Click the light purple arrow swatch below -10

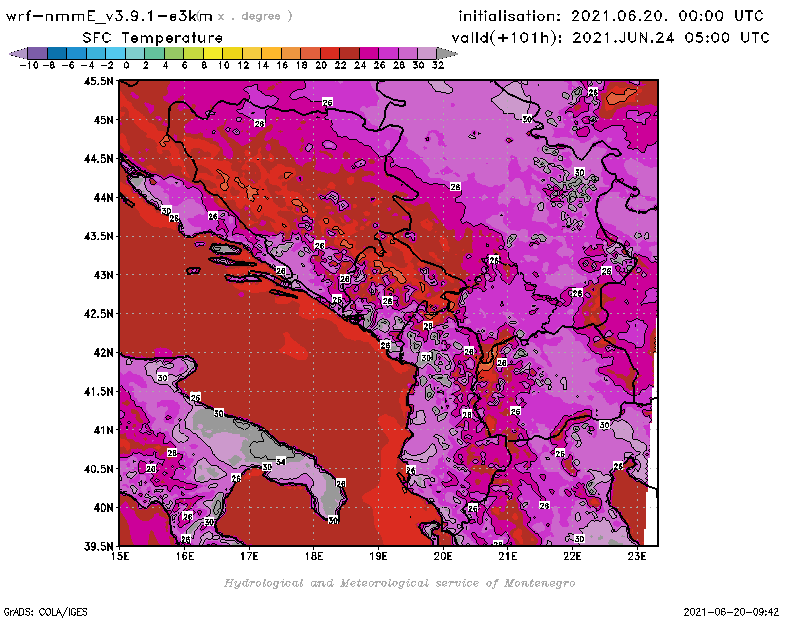pyautogui.click(x=19, y=53)
